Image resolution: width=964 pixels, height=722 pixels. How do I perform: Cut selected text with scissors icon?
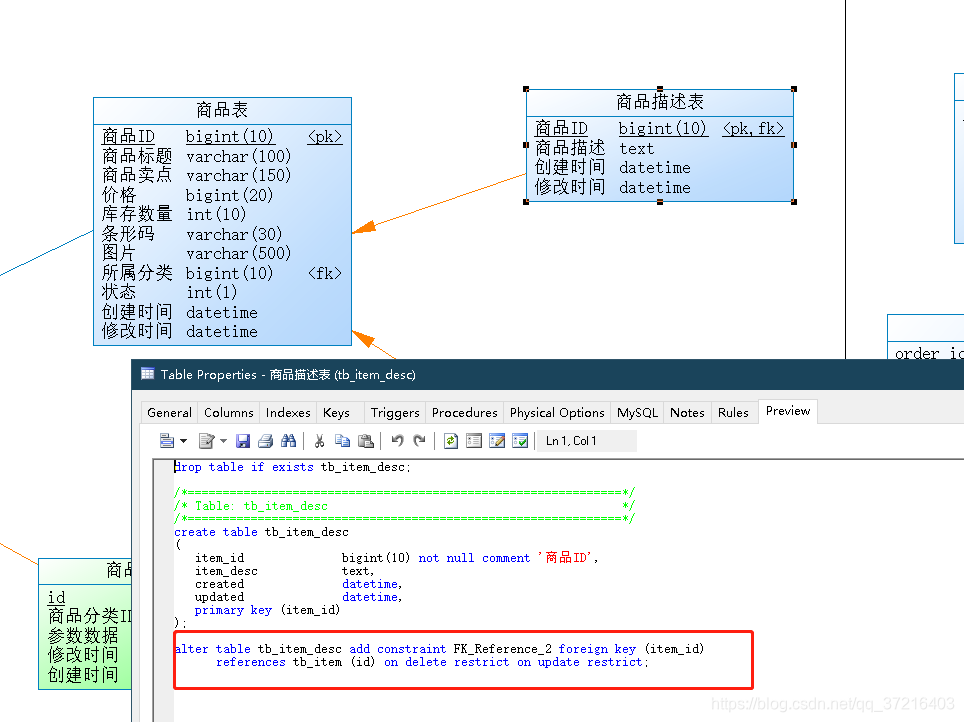(319, 441)
